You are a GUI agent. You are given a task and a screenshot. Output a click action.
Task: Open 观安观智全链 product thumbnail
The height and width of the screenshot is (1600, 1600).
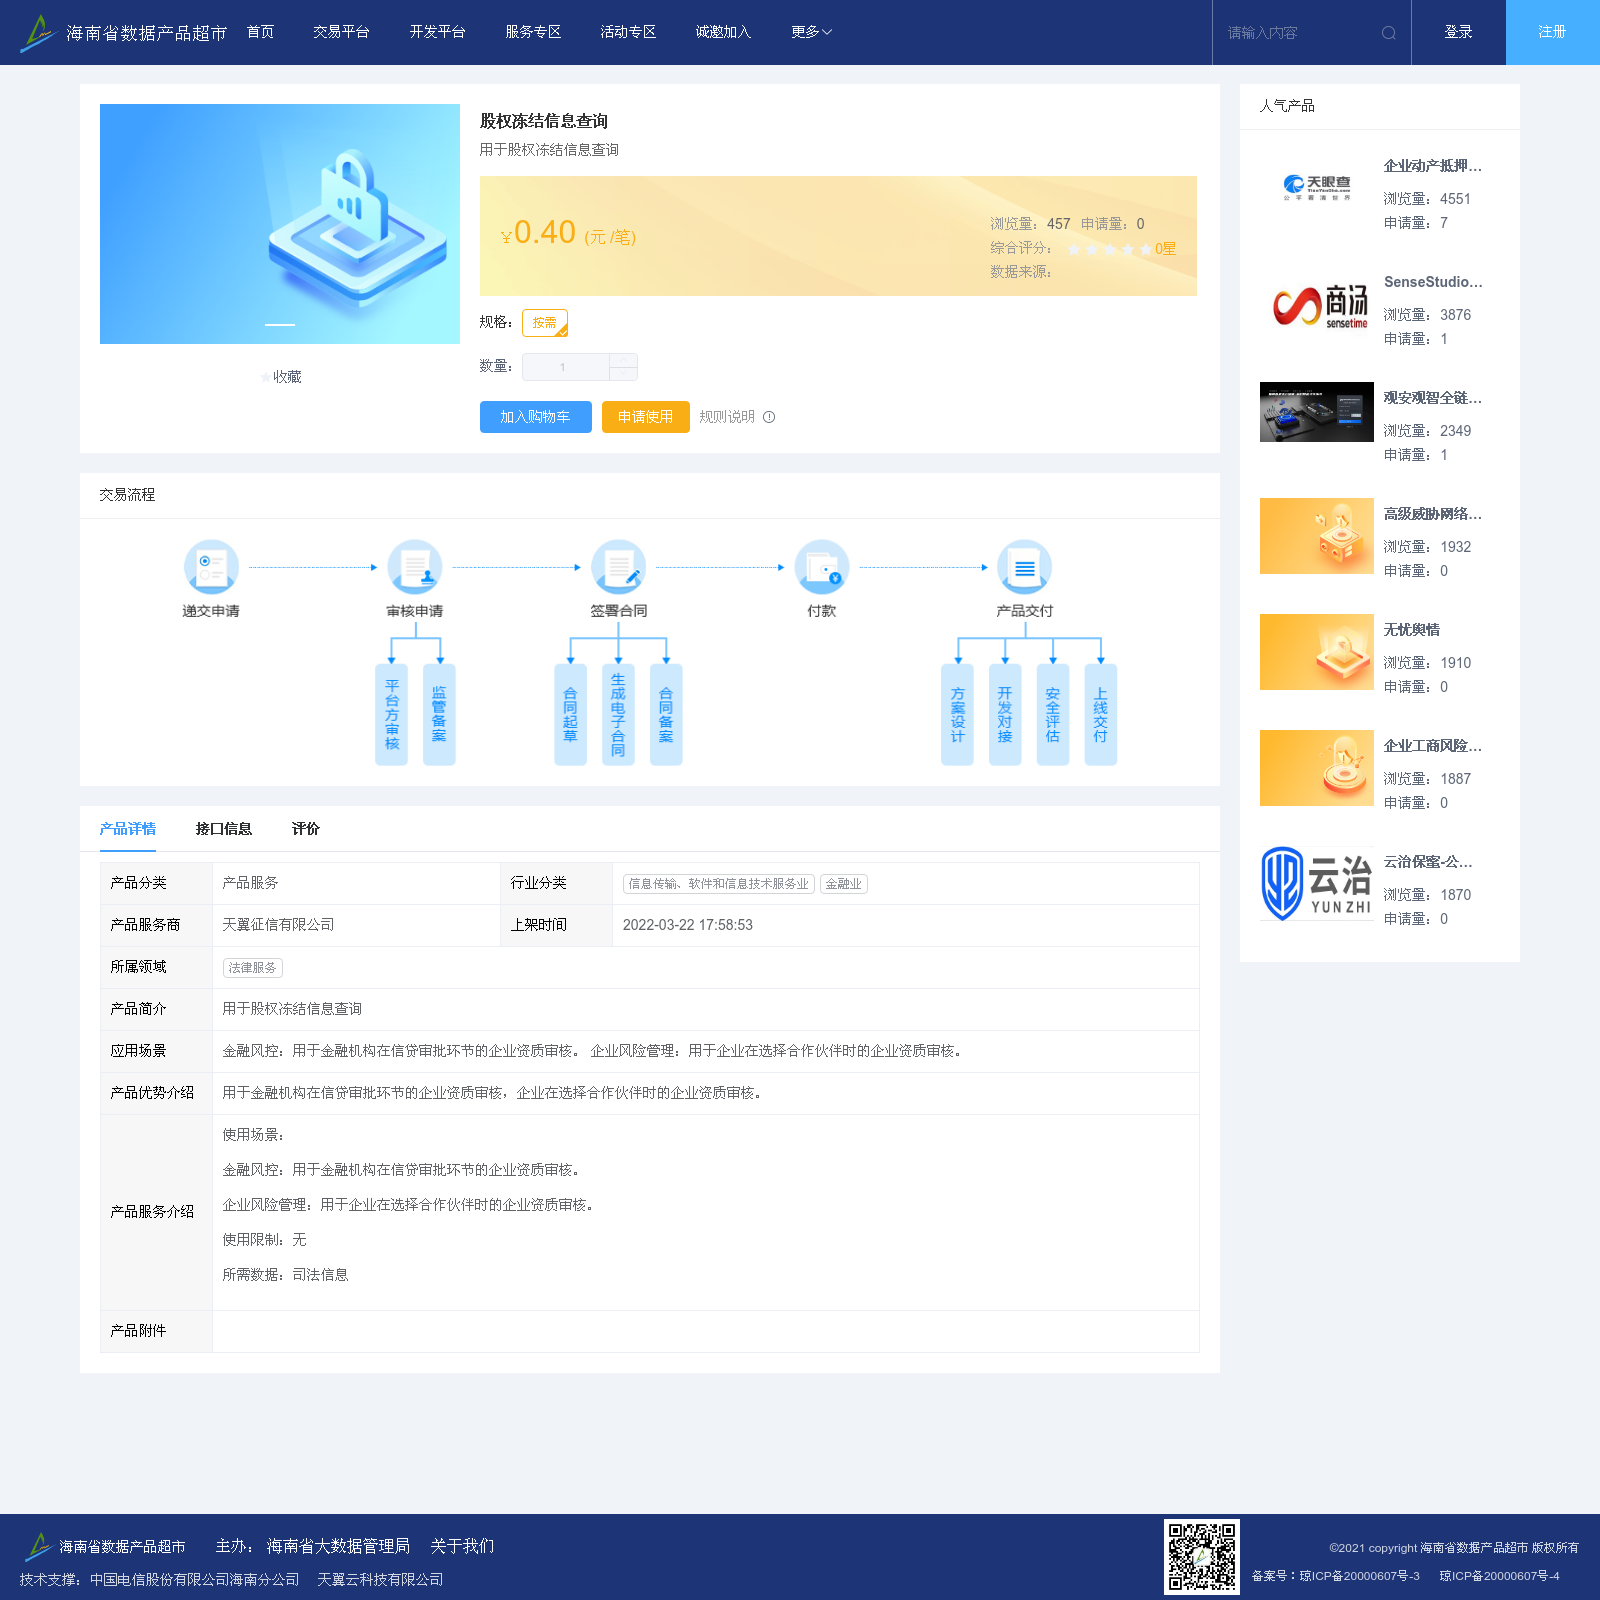(1317, 412)
